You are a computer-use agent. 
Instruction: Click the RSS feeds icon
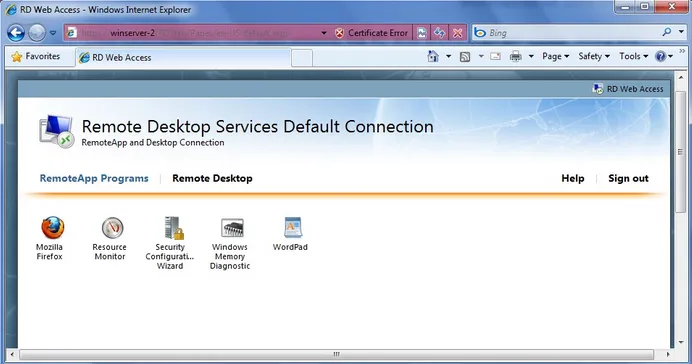click(x=465, y=56)
